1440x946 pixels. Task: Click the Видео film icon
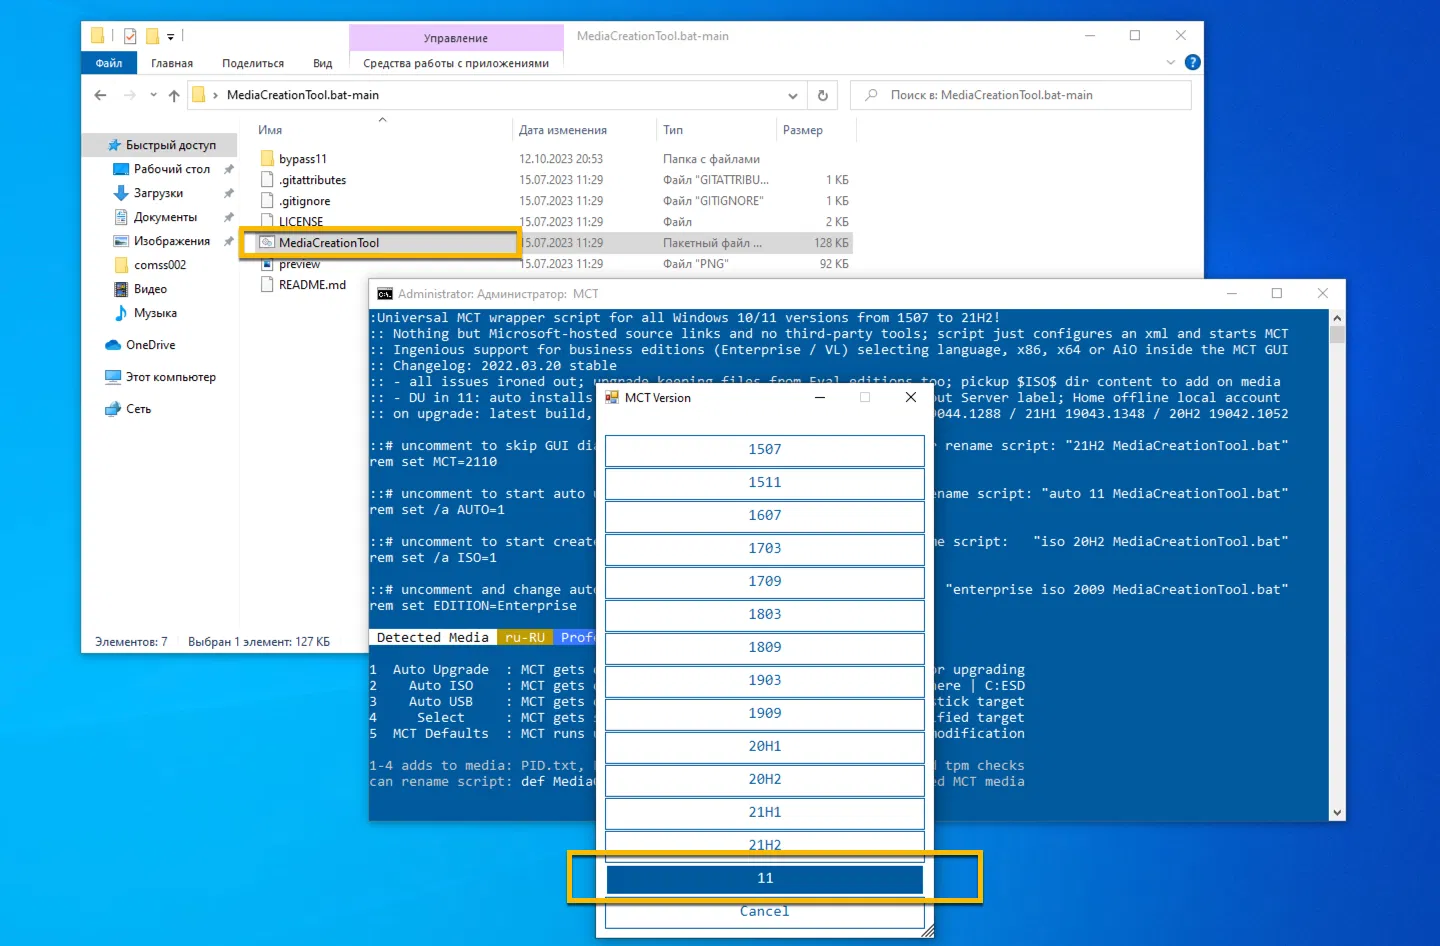tap(121, 289)
